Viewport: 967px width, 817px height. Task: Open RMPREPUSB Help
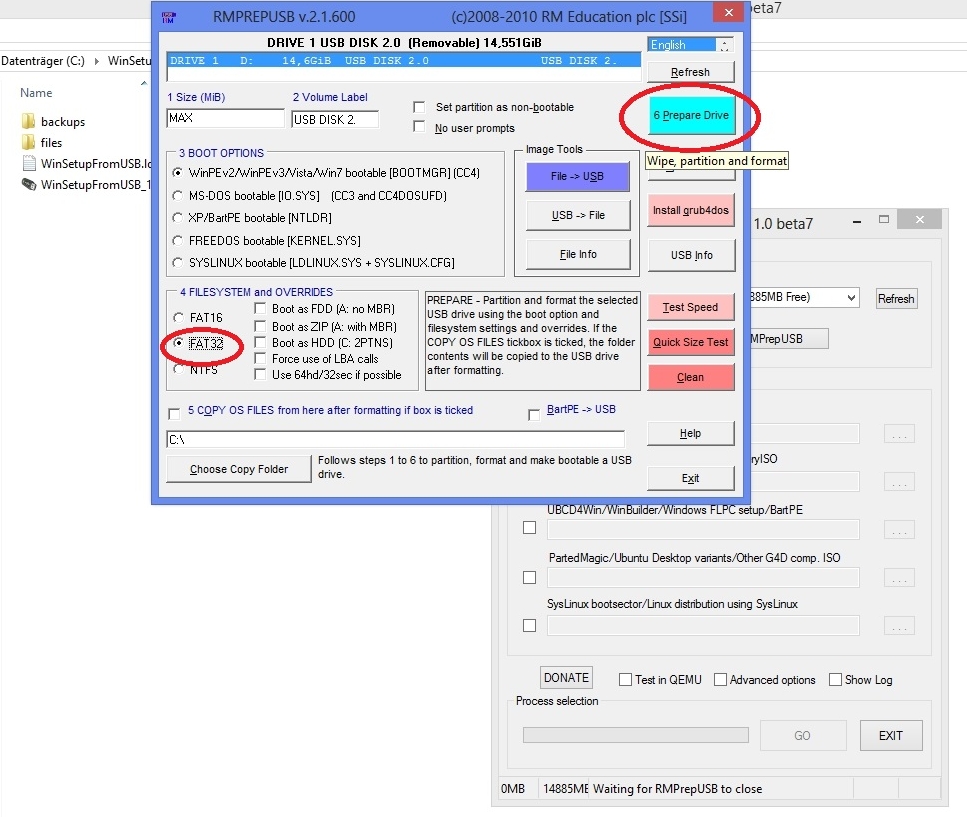[x=691, y=433]
